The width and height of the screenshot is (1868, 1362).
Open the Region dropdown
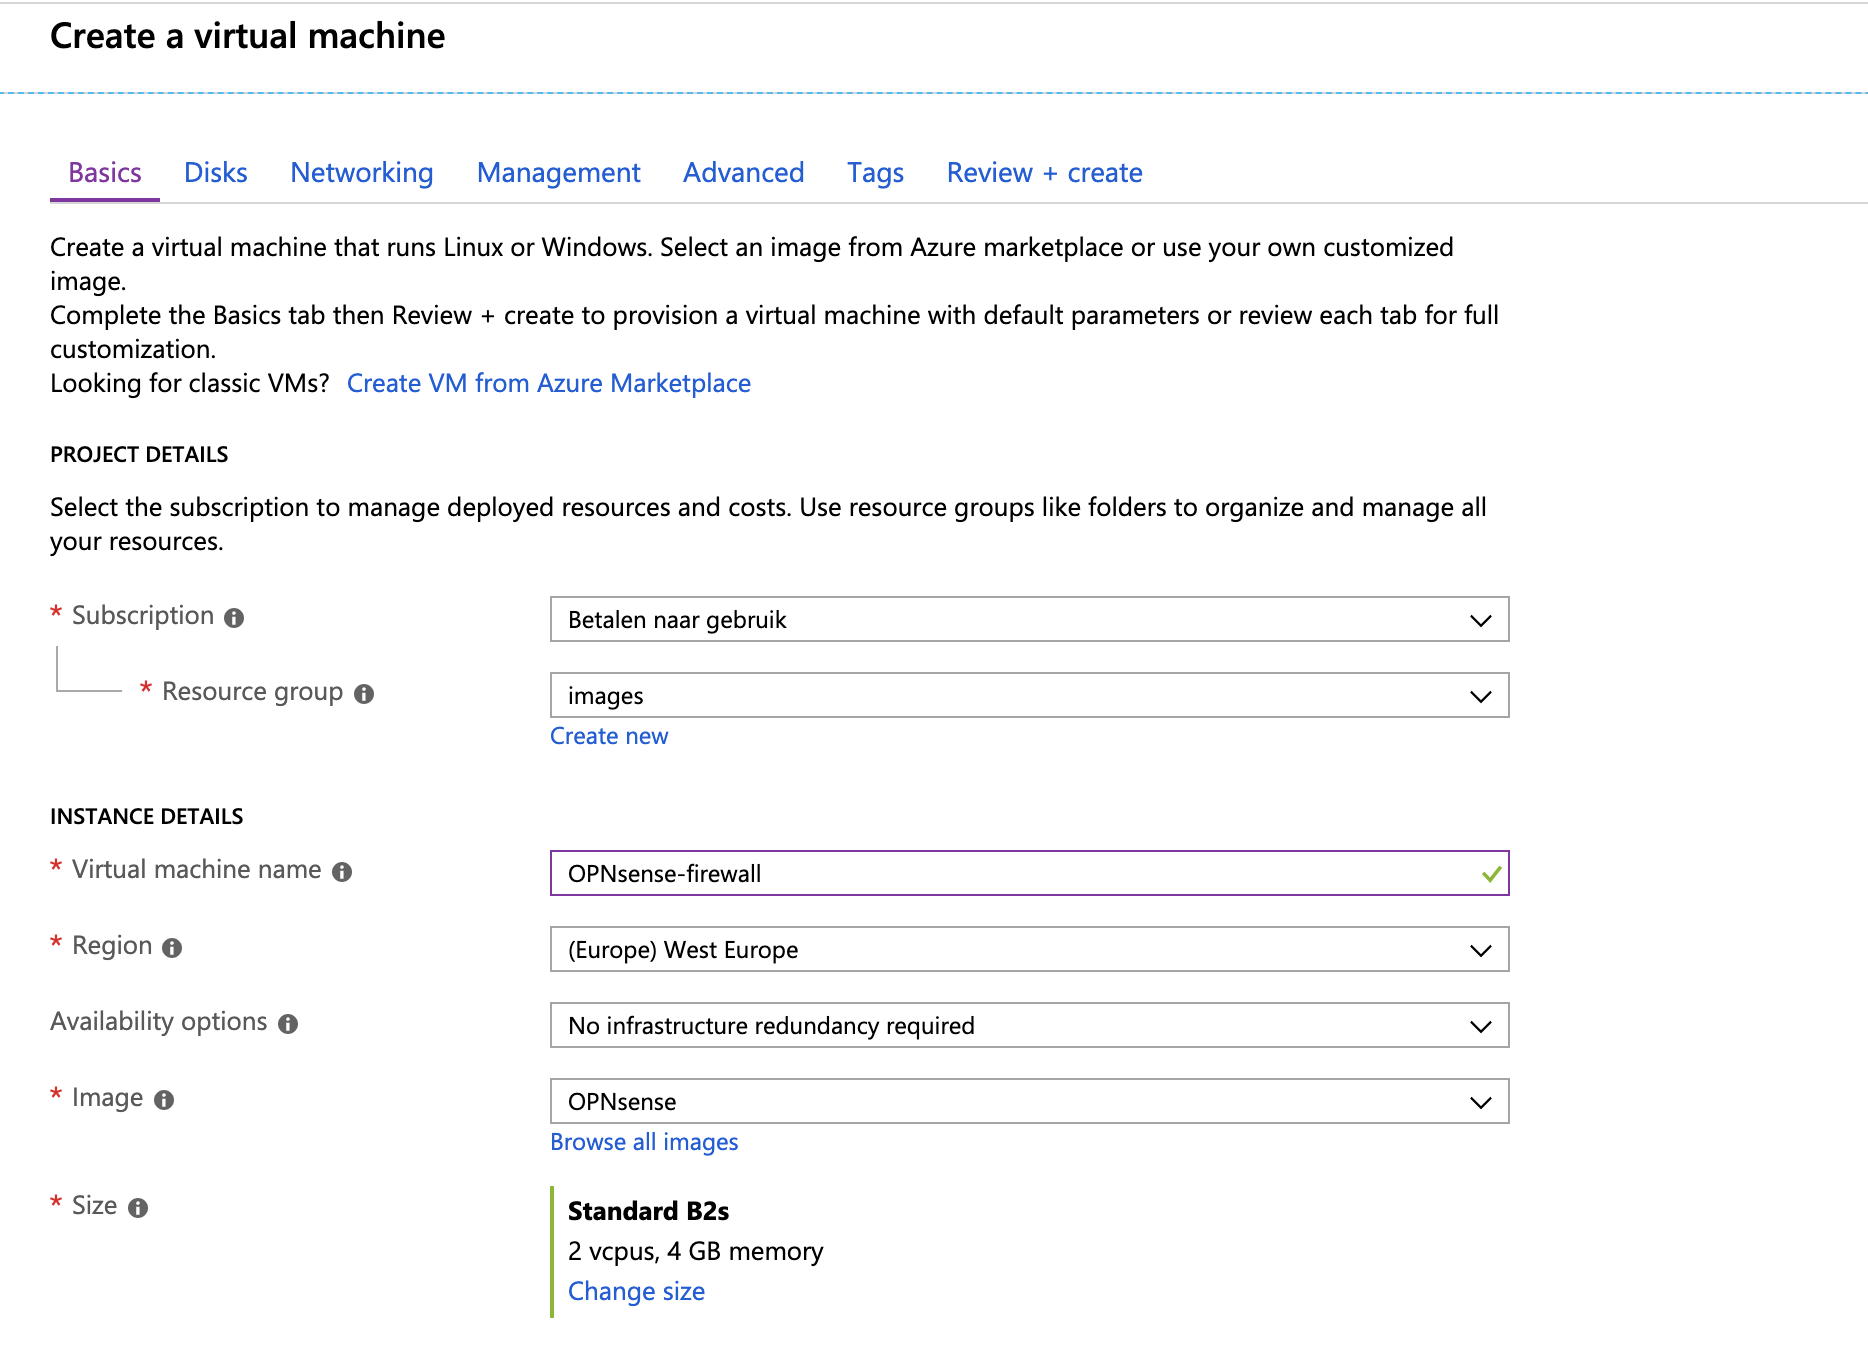1028,950
